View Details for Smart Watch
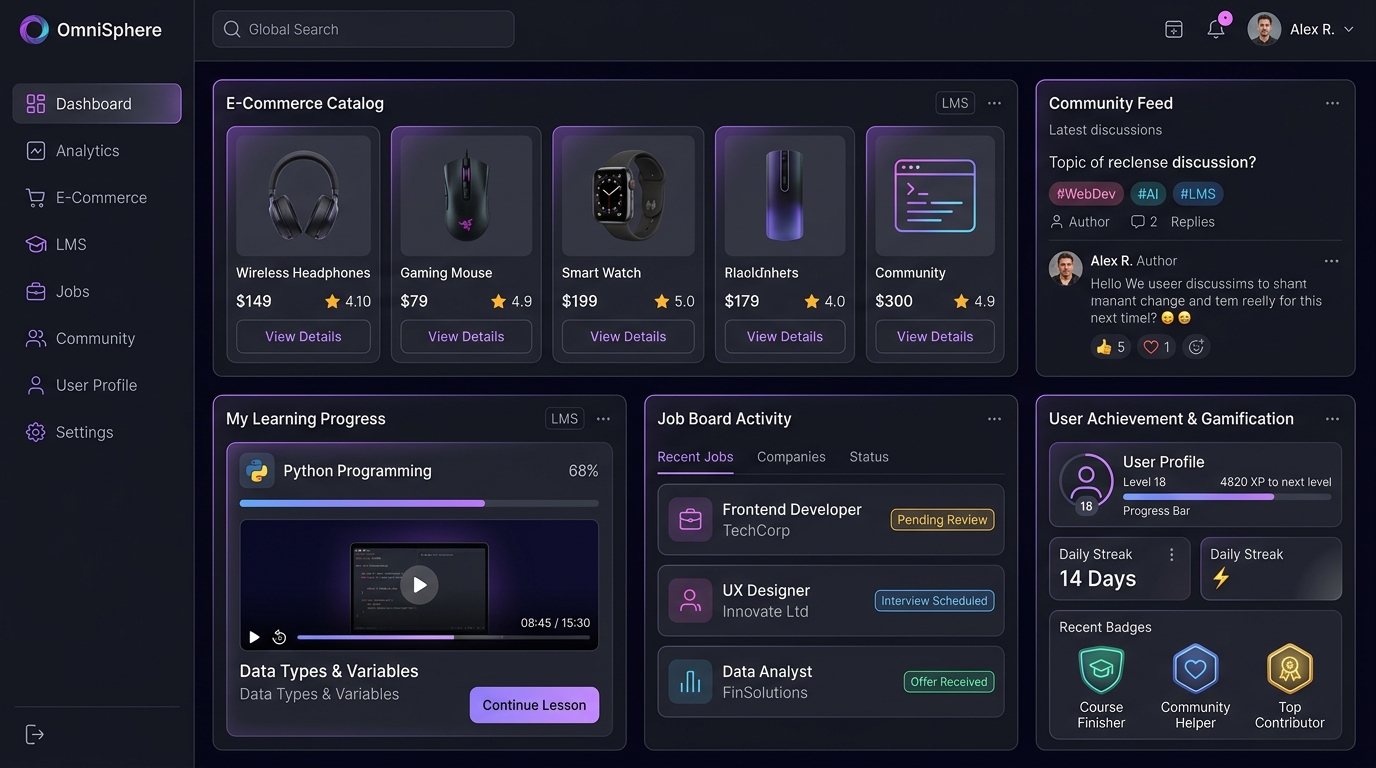This screenshot has height=768, width=1376. click(628, 337)
